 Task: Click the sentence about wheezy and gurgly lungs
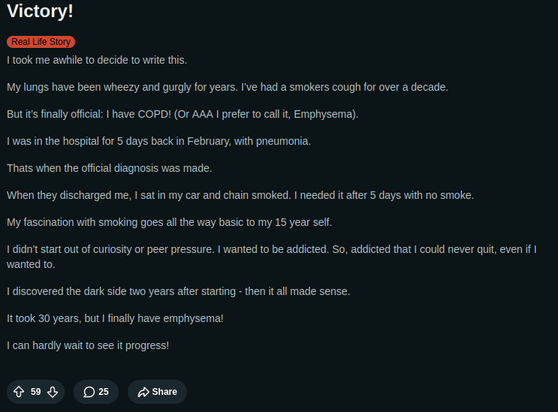tap(227, 87)
